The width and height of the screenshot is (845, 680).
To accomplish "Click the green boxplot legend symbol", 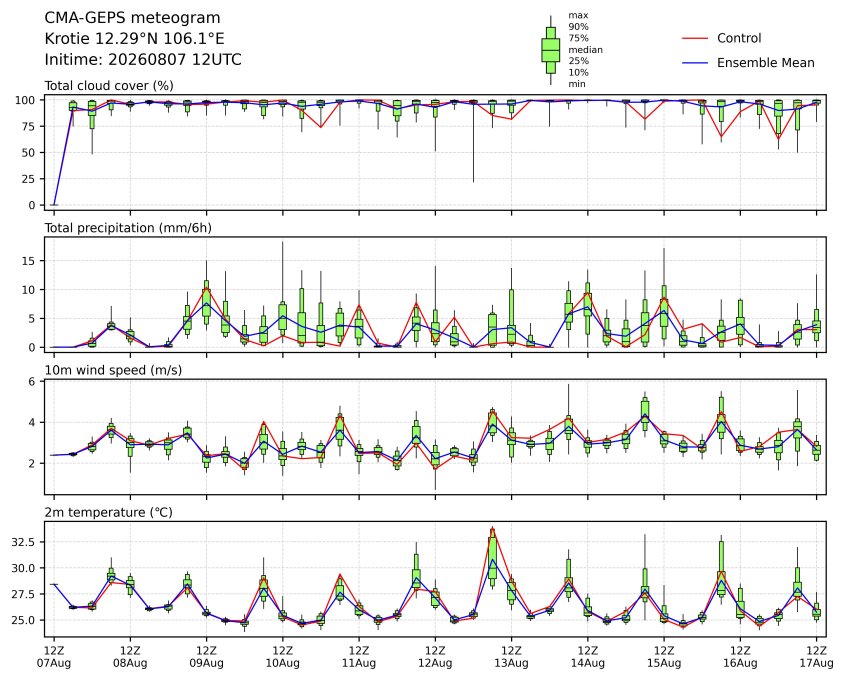I will tap(550, 50).
